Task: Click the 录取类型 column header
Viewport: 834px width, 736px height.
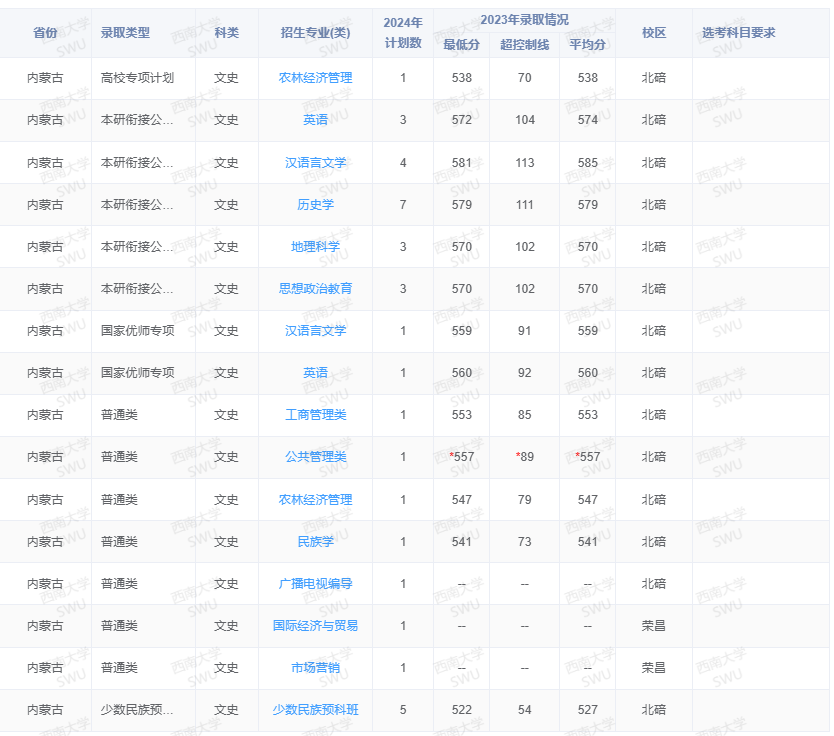Action: [125, 32]
